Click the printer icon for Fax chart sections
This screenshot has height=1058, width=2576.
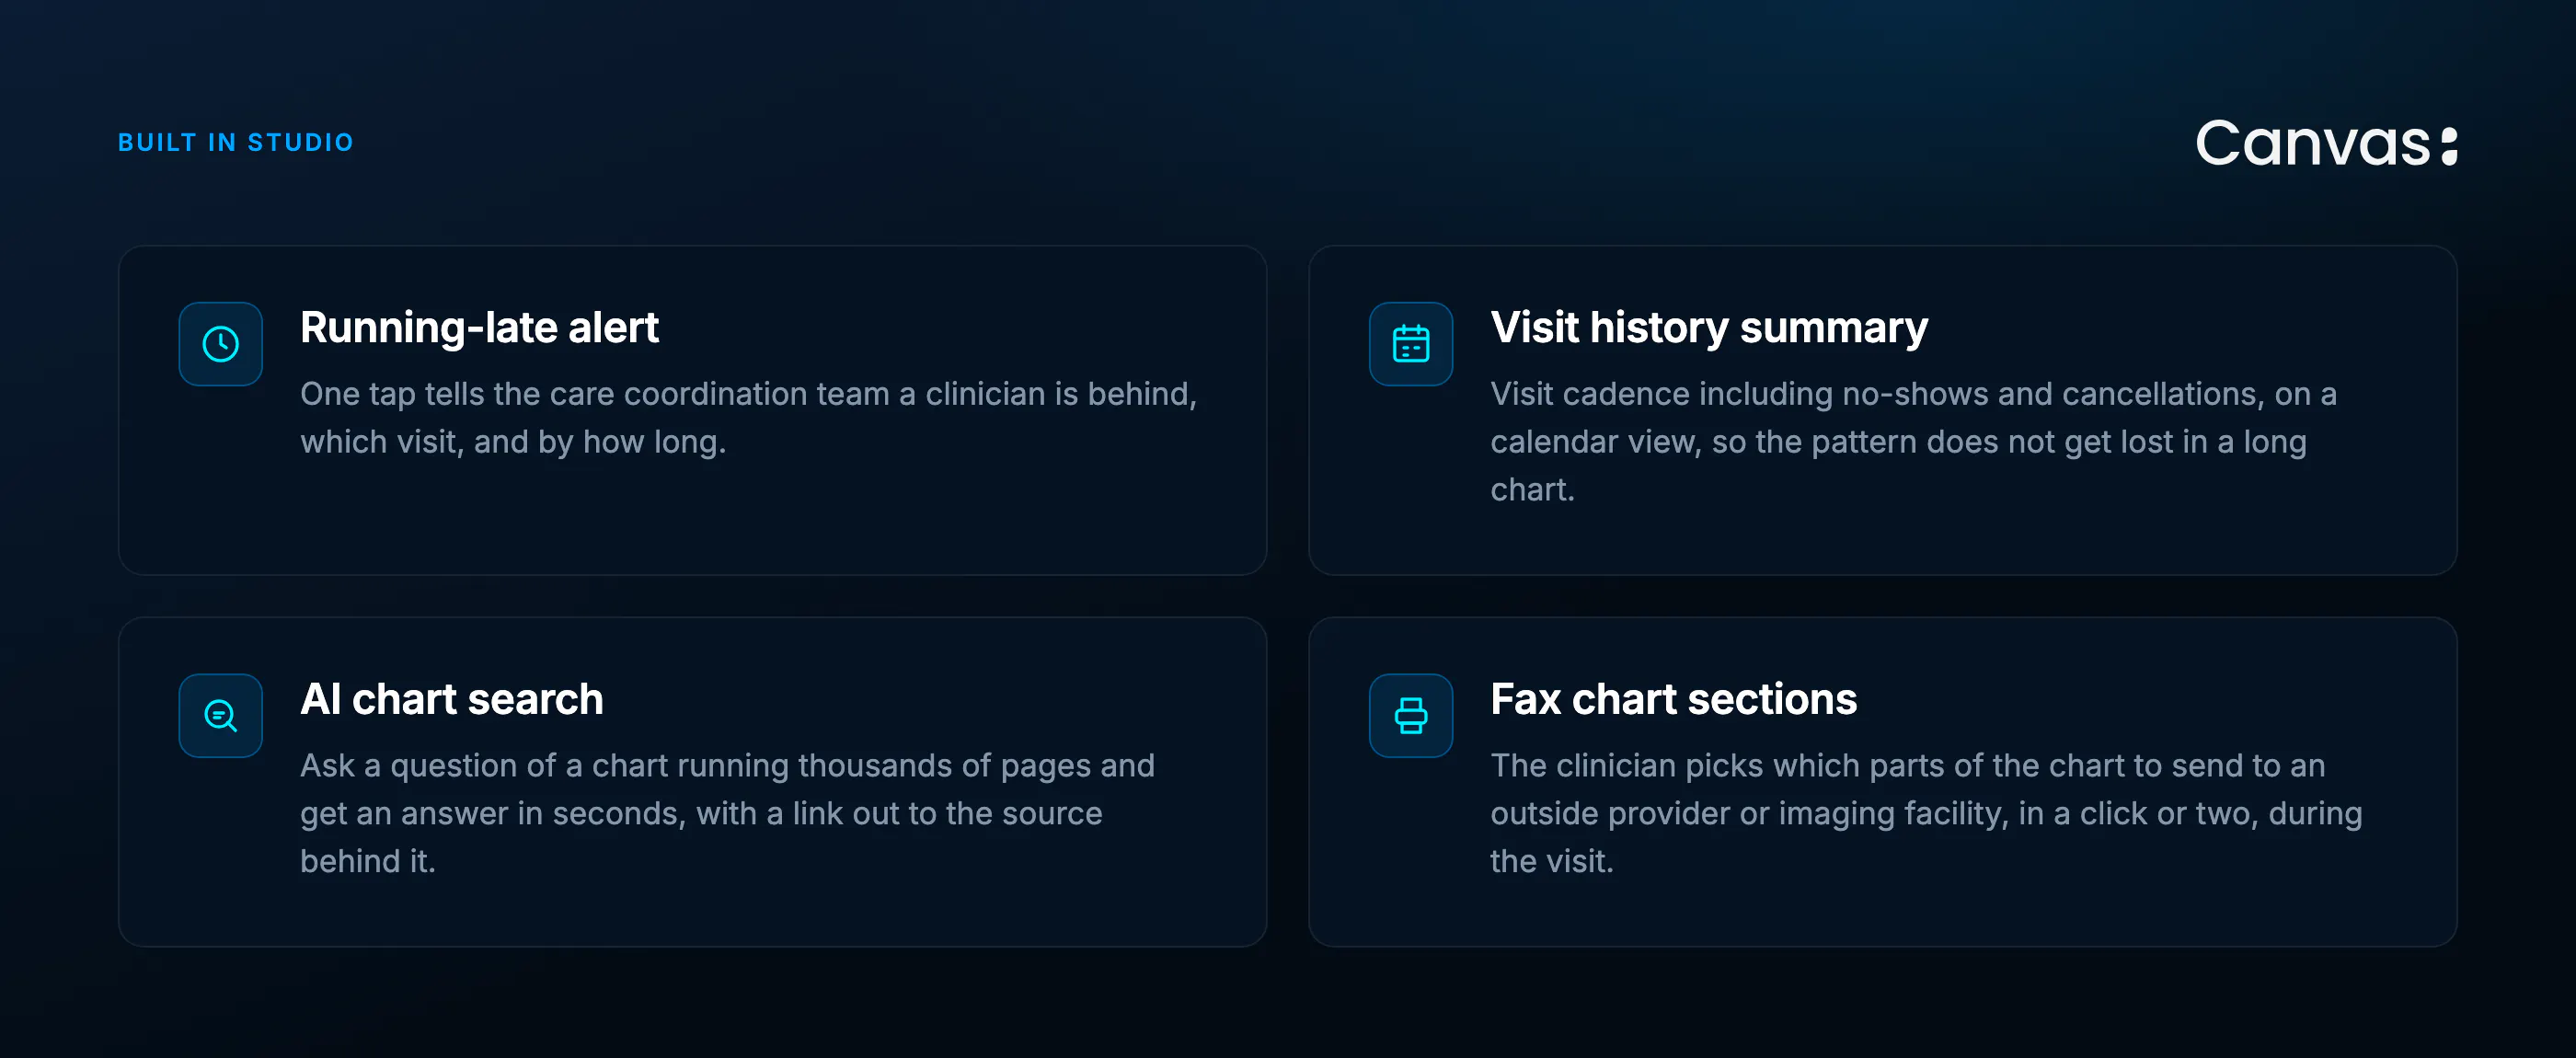click(x=1410, y=715)
